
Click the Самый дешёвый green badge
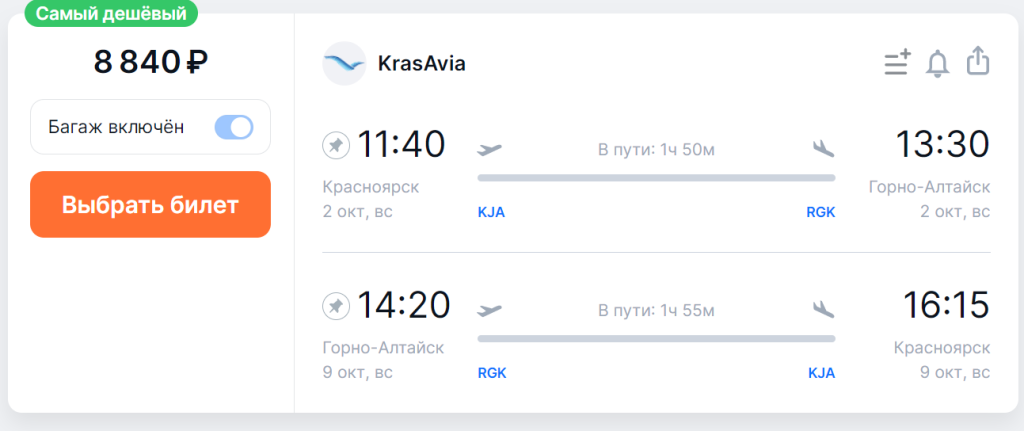(x=110, y=13)
